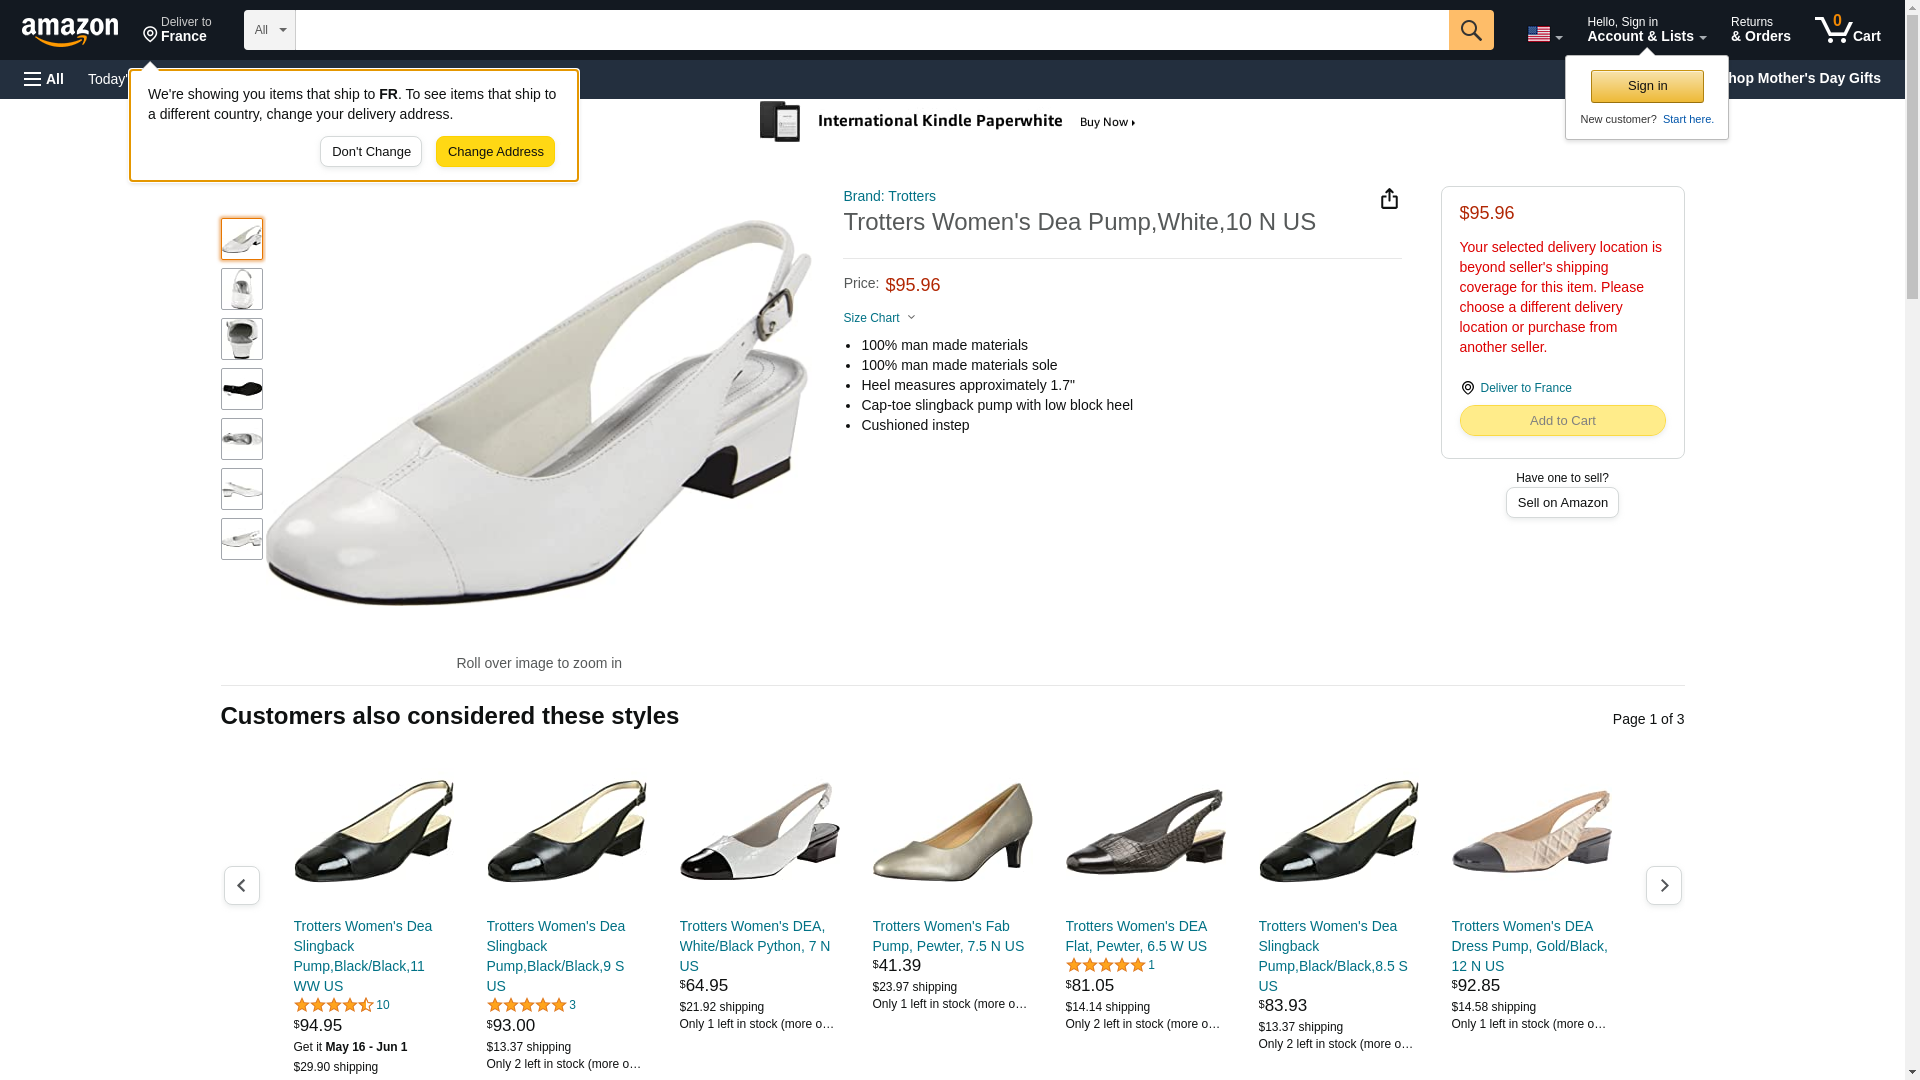Open Returns & Orders
Viewport: 1920px width, 1080px height.
pyautogui.click(x=1761, y=29)
